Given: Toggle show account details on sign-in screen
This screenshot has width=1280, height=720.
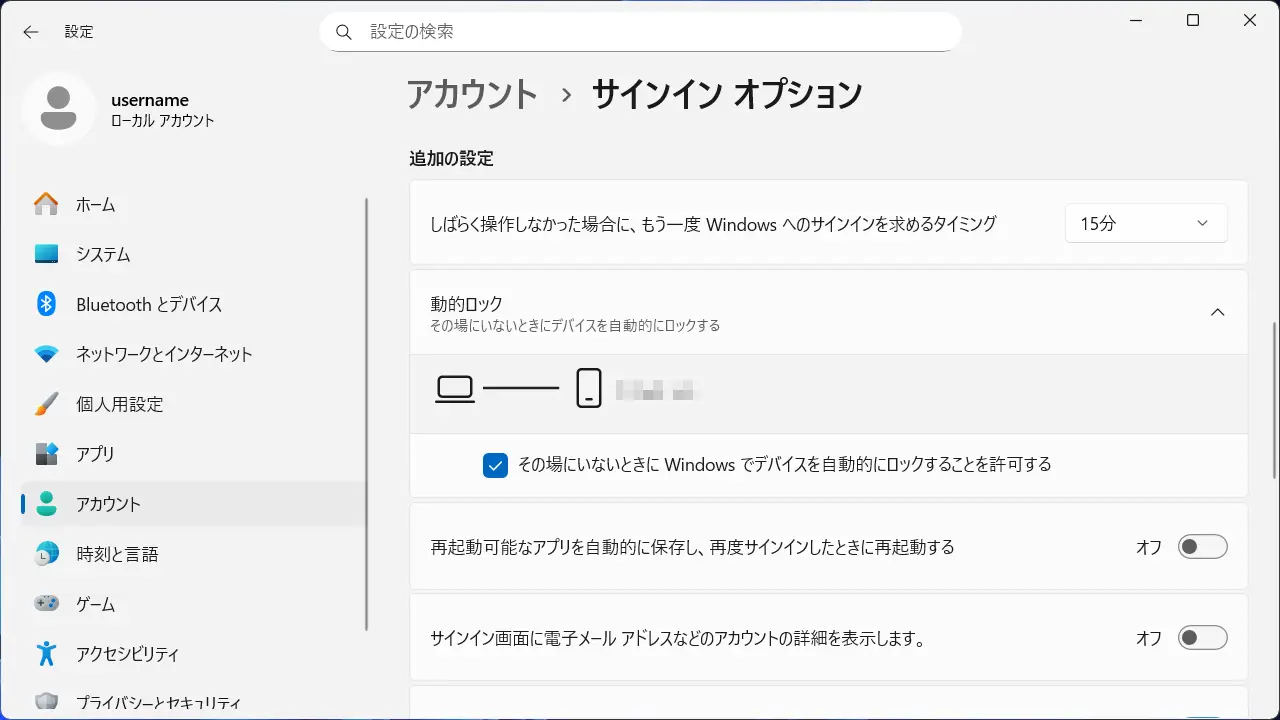Looking at the screenshot, I should tap(1201, 638).
